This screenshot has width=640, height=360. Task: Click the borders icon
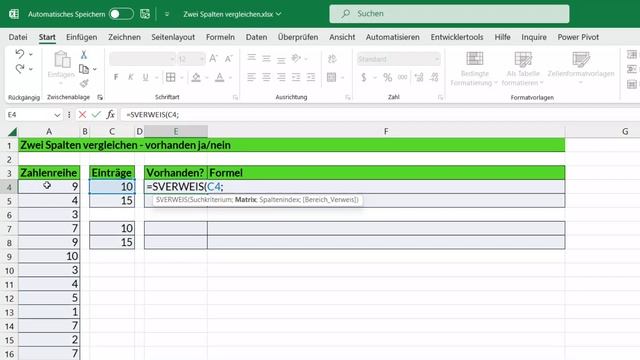(x=171, y=77)
